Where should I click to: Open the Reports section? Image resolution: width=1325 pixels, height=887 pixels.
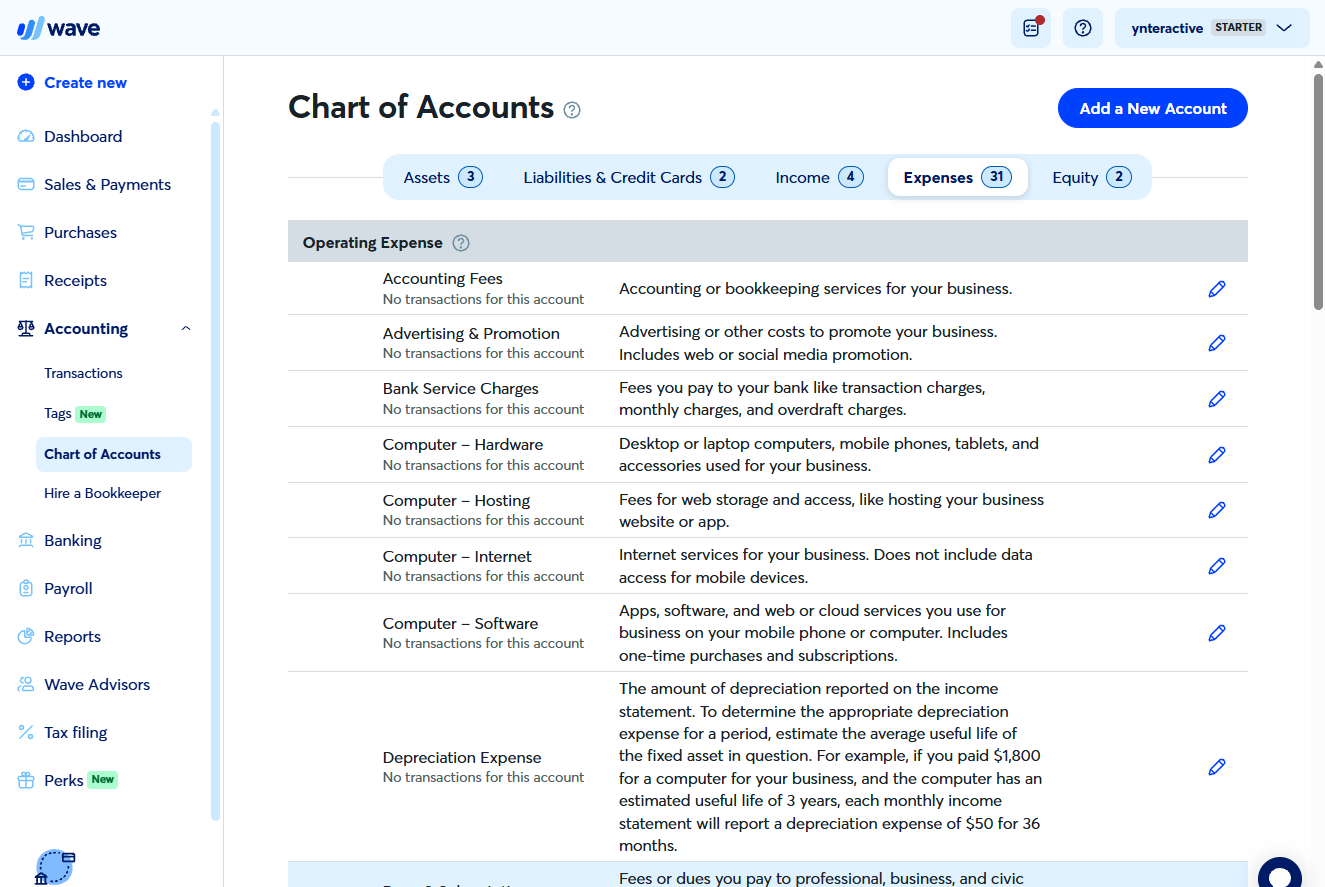(x=72, y=637)
